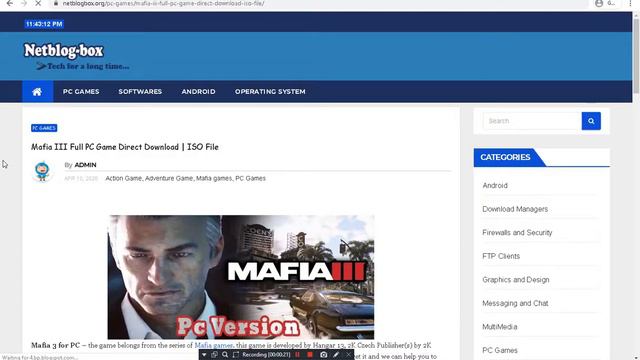Open the Firewalls and Security category
Viewport: 640px width, 360px height.
tap(517, 233)
